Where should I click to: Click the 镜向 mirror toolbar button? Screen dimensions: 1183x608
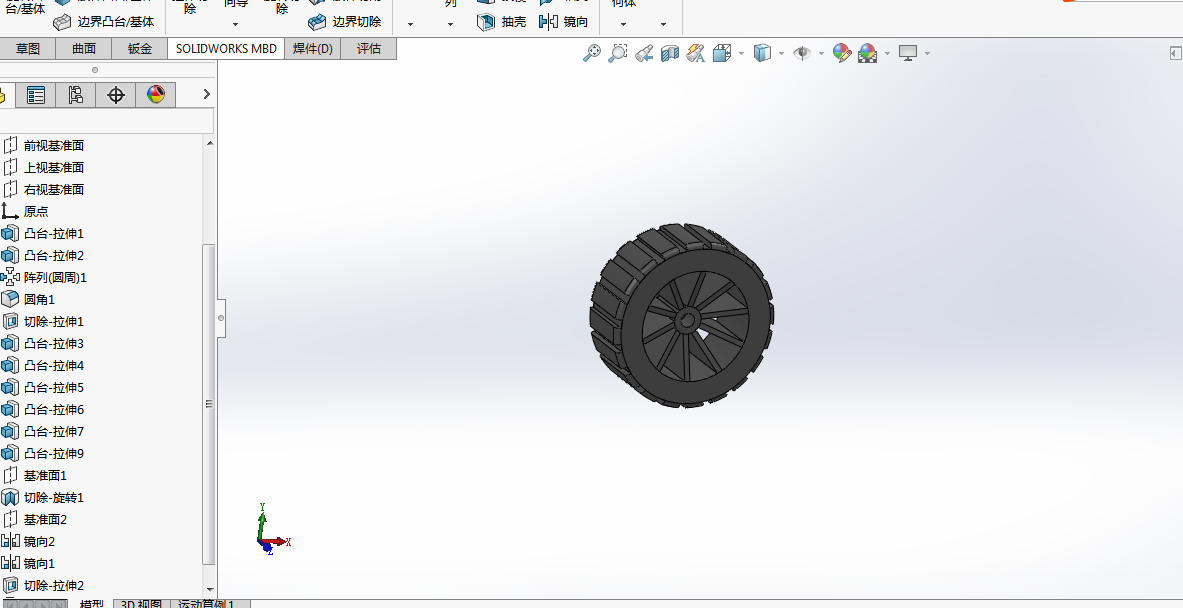pyautogui.click(x=564, y=22)
